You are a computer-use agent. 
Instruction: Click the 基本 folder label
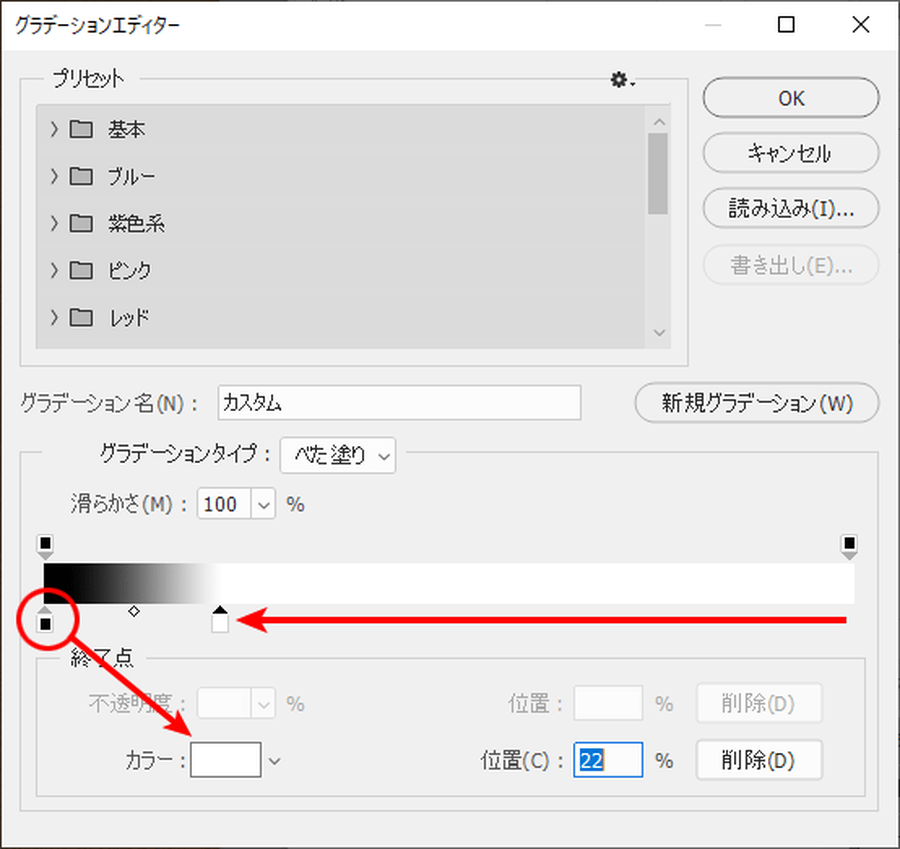point(127,130)
